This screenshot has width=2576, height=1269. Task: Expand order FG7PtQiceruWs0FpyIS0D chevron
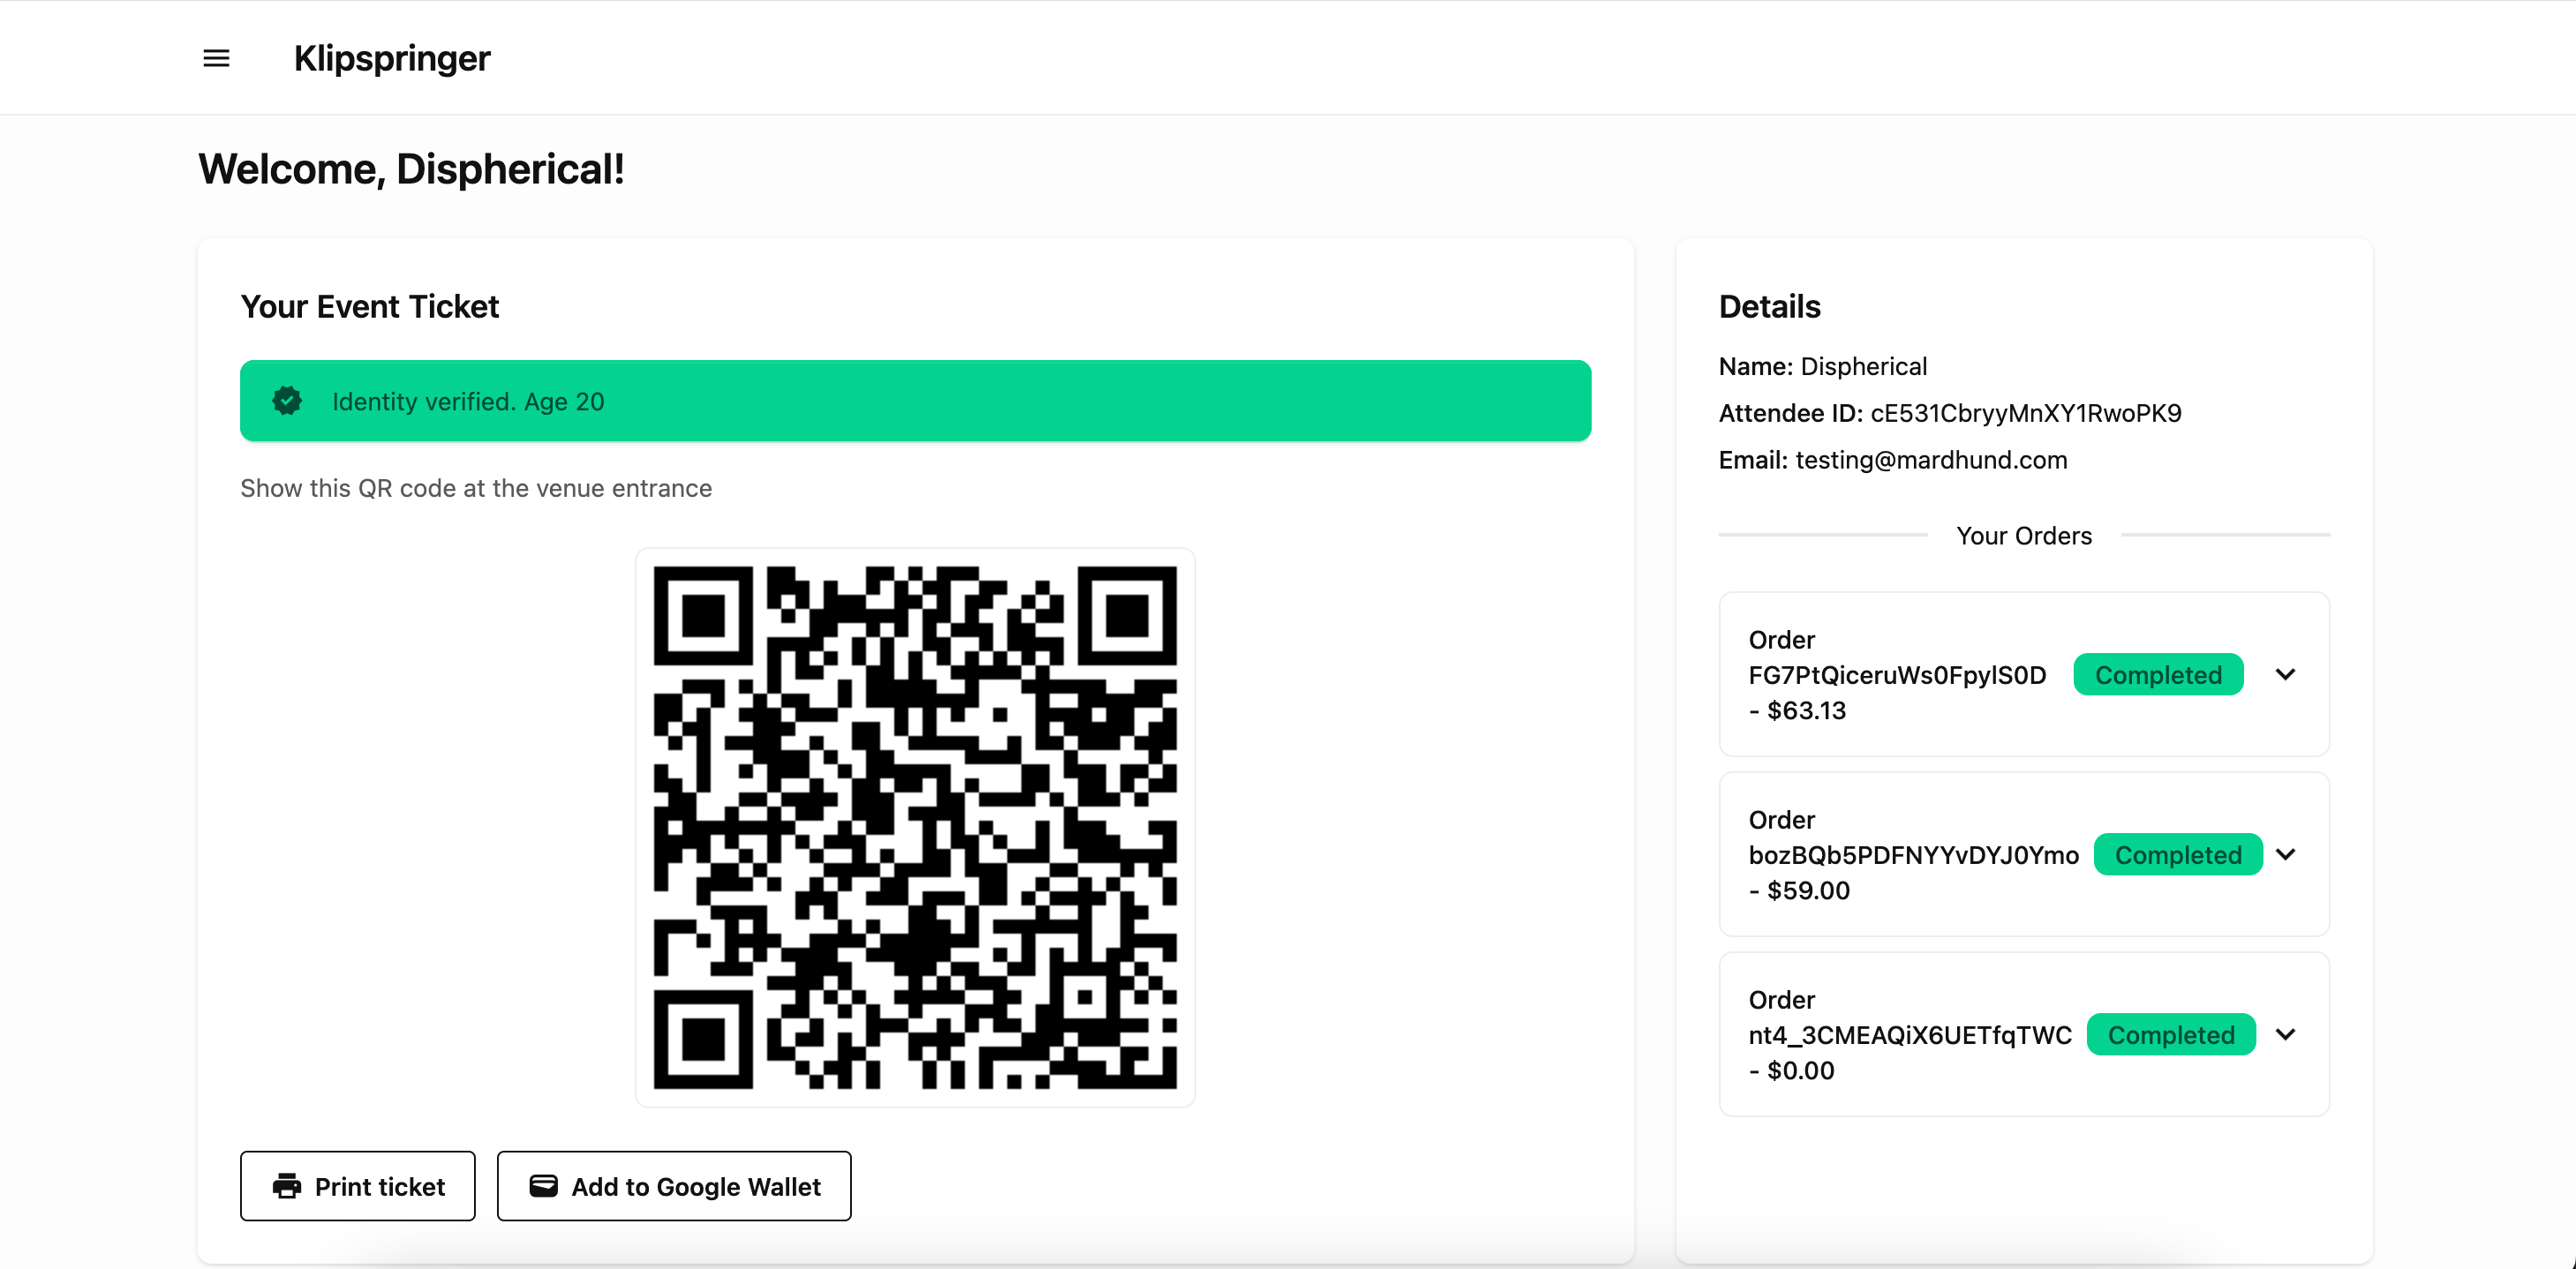[2285, 674]
